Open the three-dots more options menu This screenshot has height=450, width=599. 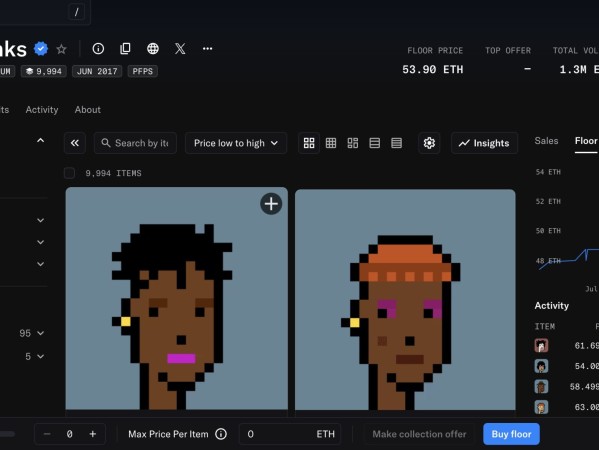207,49
